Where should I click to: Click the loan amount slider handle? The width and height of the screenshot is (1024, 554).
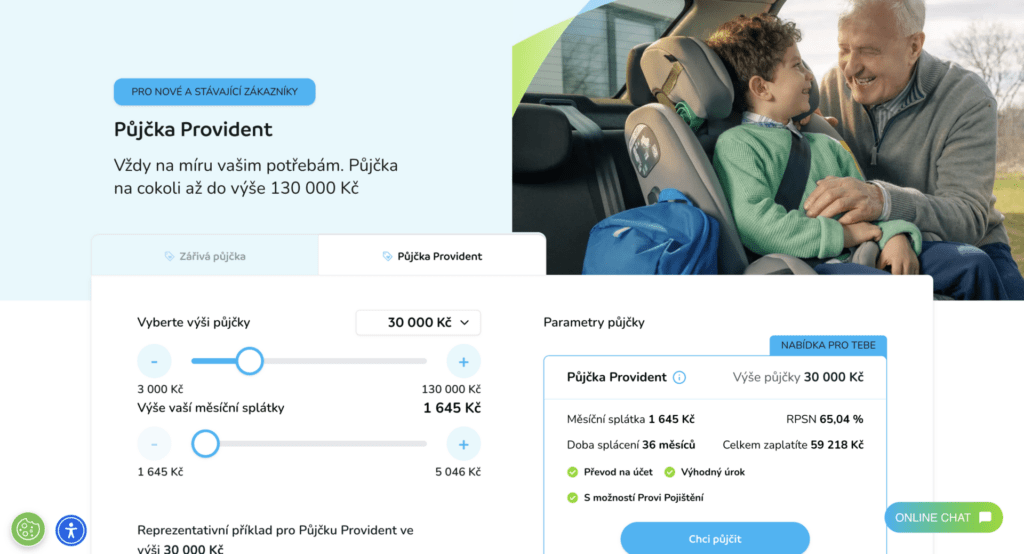point(249,361)
